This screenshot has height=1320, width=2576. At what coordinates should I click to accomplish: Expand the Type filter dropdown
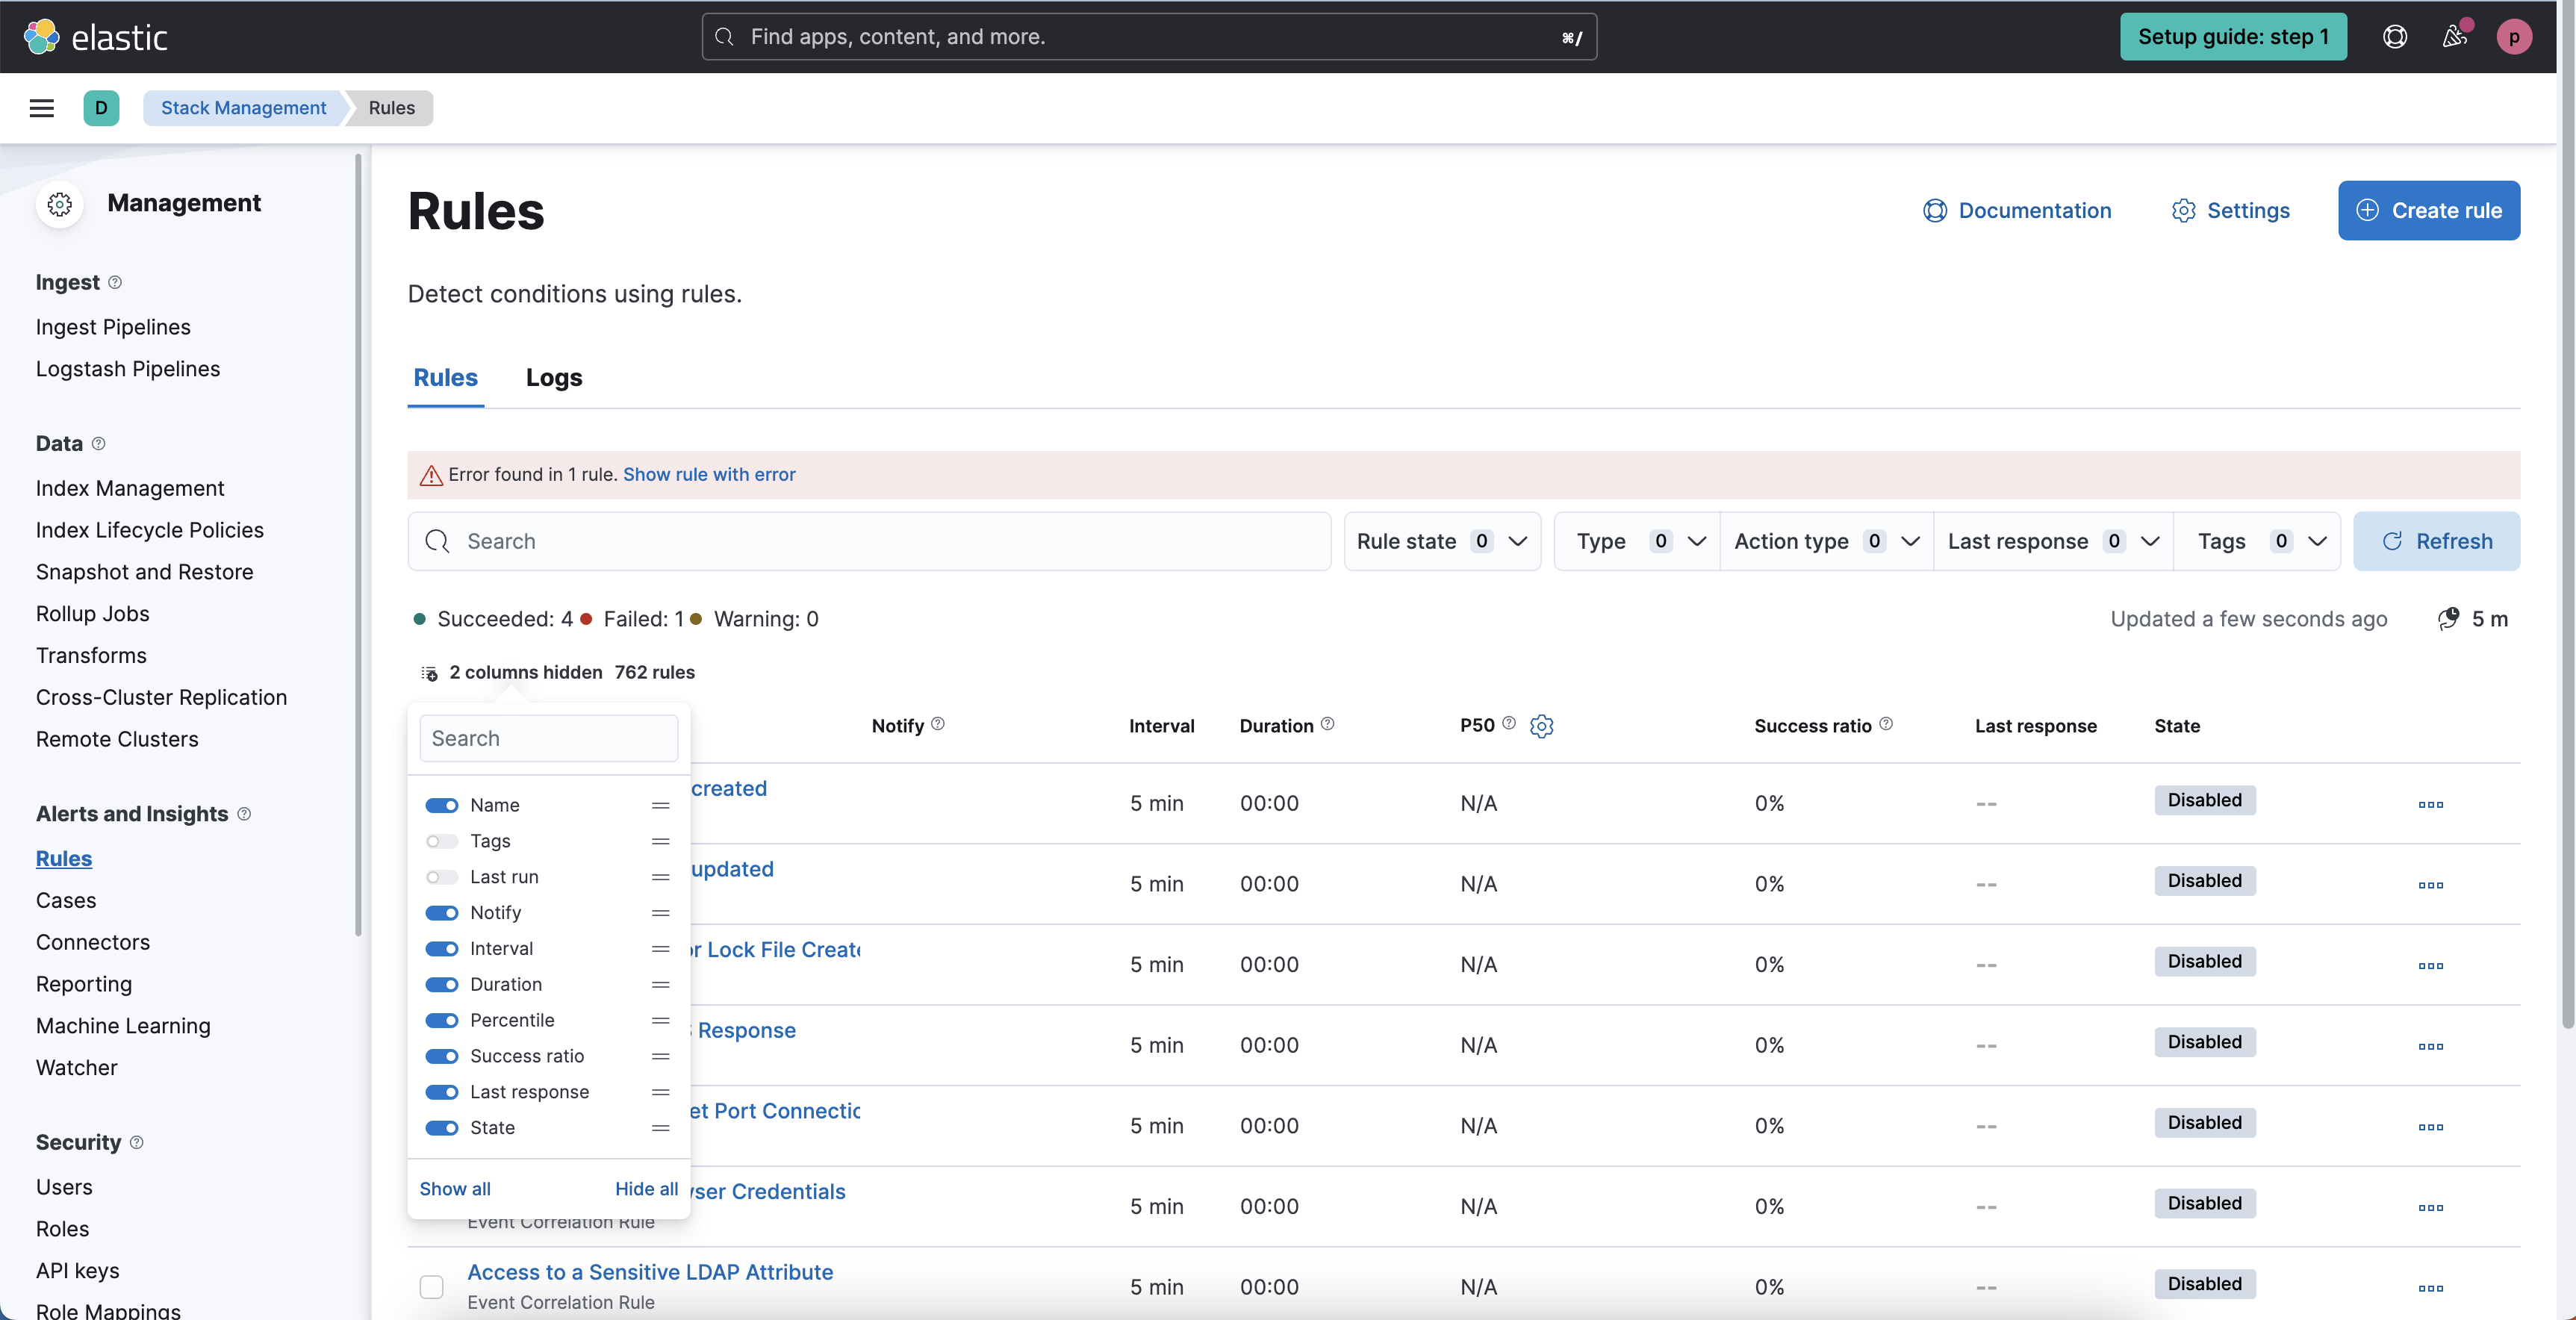pyautogui.click(x=1636, y=541)
